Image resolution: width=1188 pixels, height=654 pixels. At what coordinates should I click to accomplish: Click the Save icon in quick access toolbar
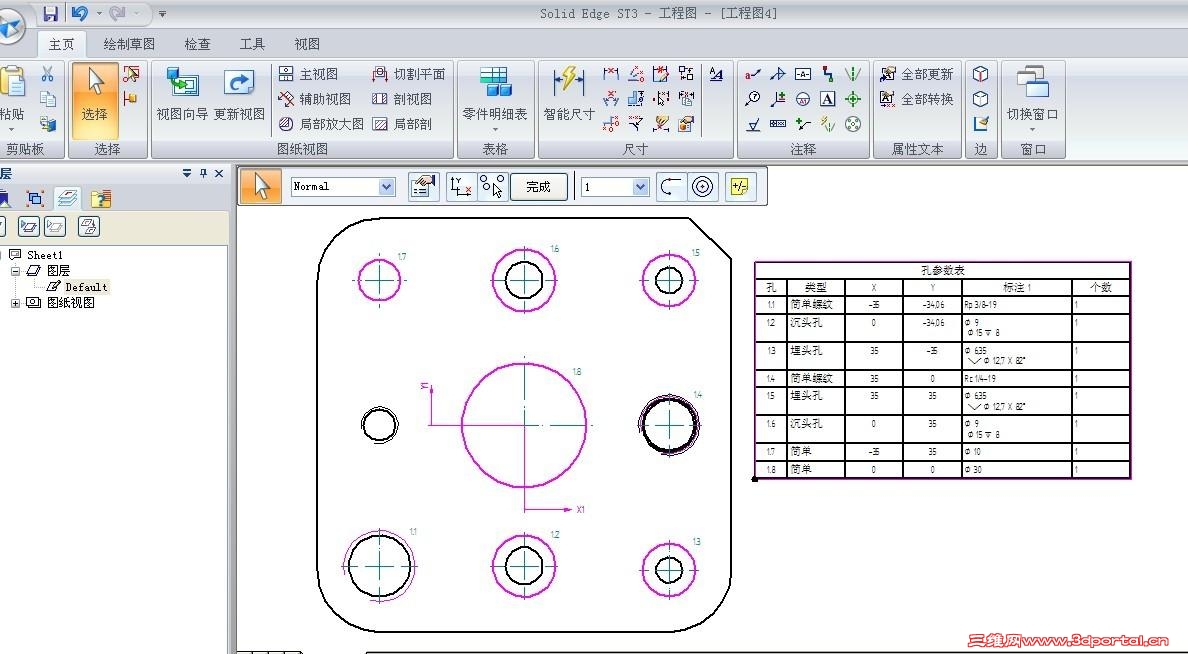point(51,13)
